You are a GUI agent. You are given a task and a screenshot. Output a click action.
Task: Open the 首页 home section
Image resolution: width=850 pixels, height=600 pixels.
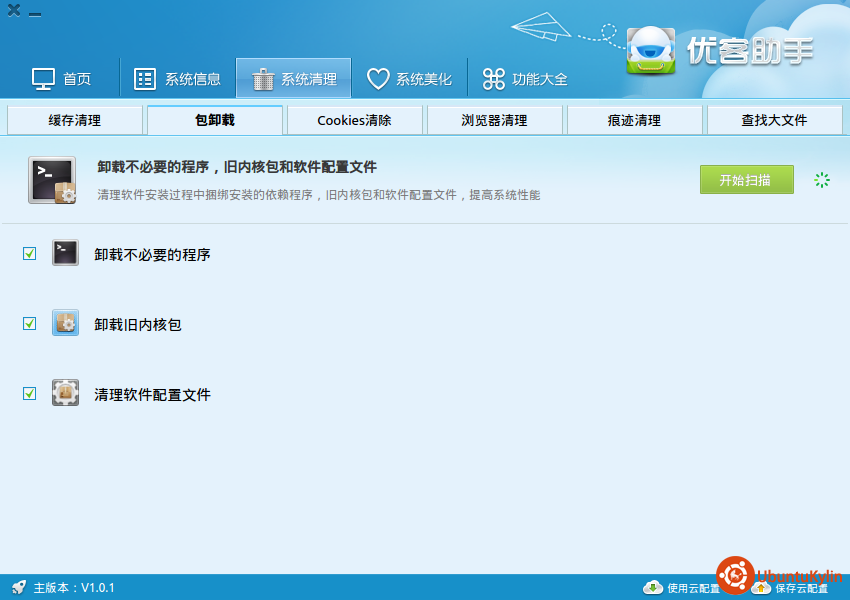pos(62,79)
